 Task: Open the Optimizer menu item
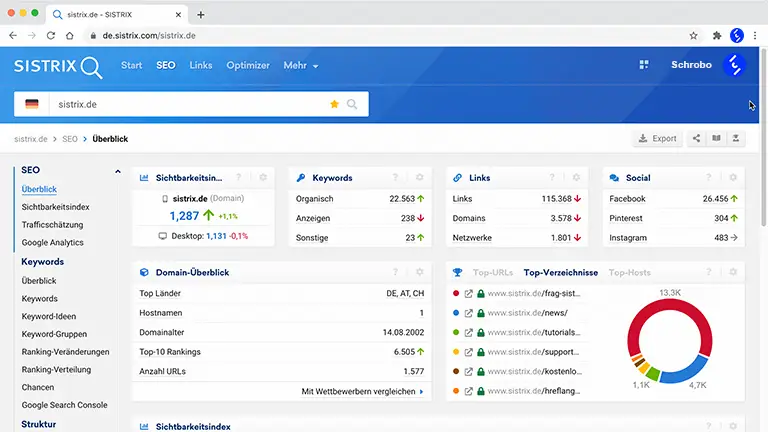tap(248, 65)
